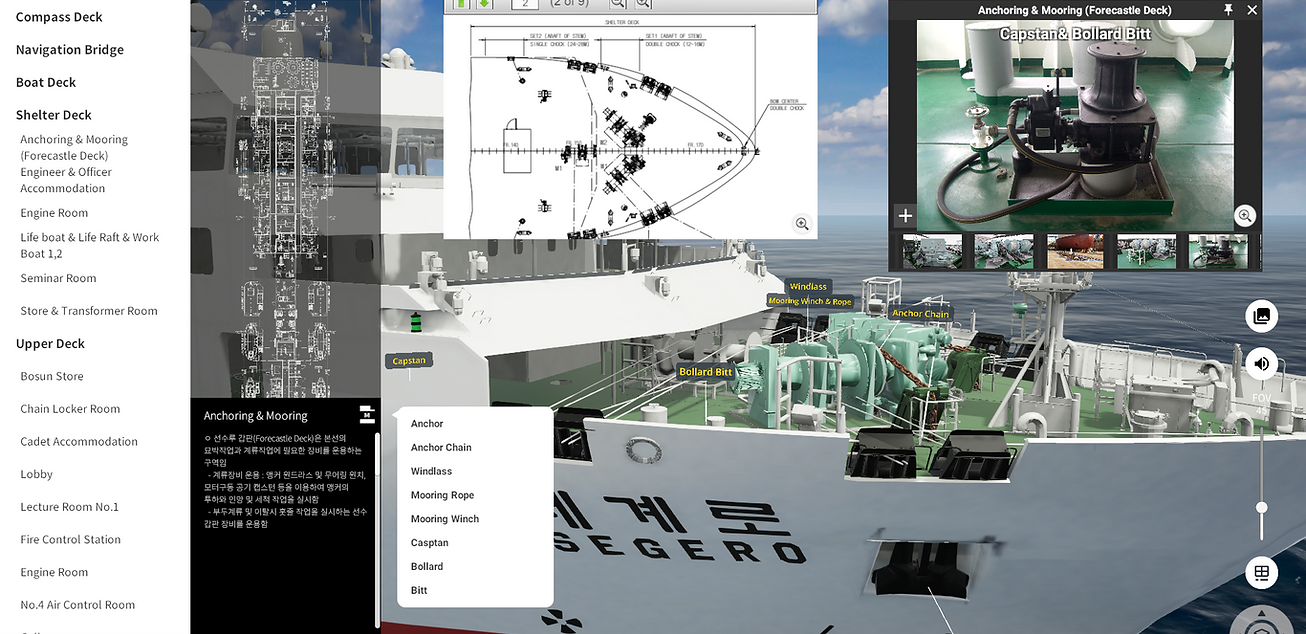
Task: Click the Capstan hotspot label
Action: pyautogui.click(x=409, y=361)
